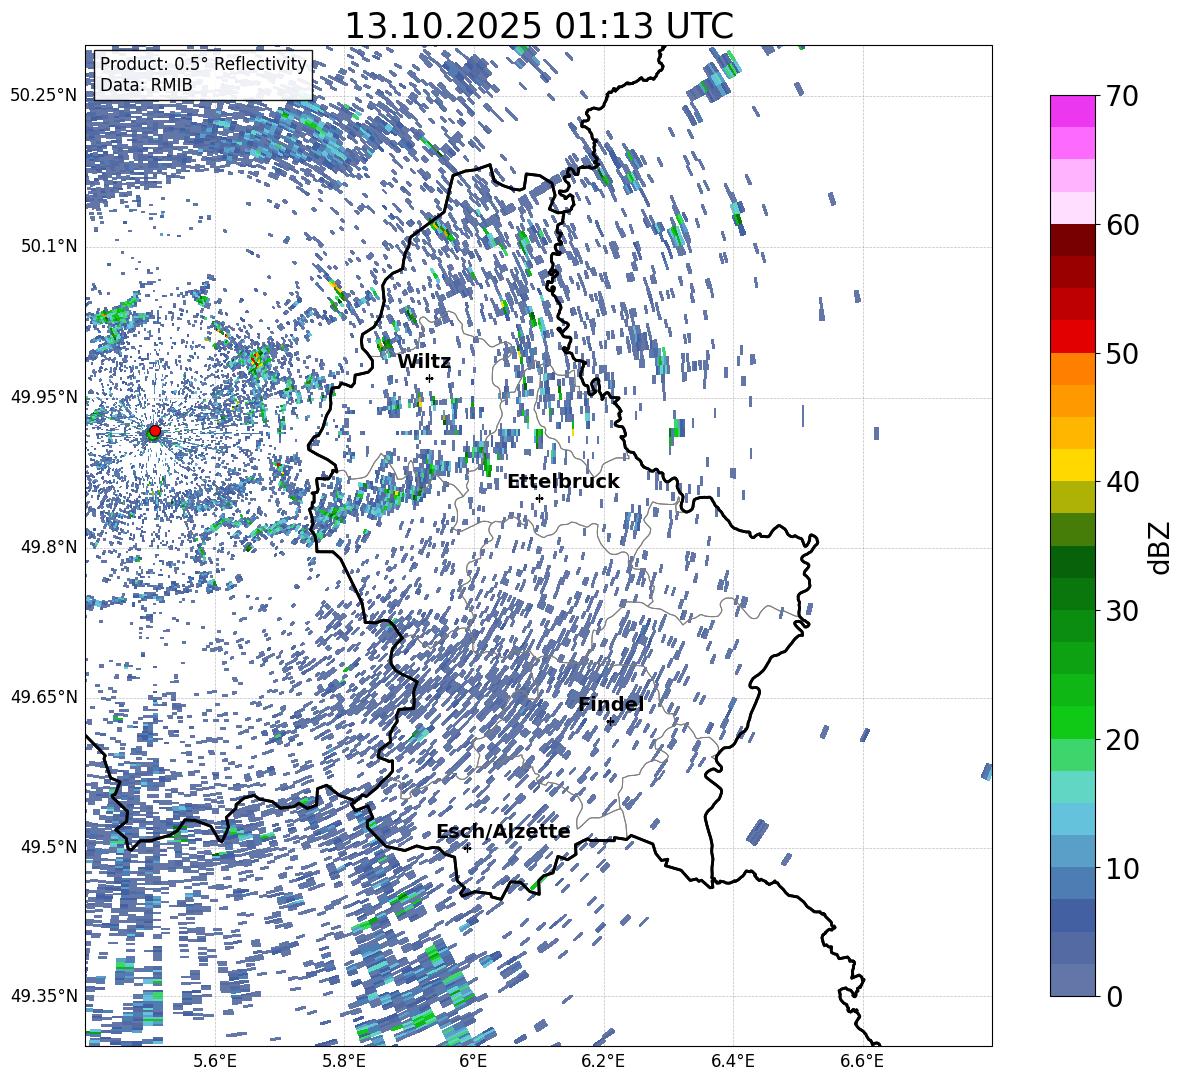1184x1081 pixels.
Task: Click the dBZ colorbar axis label
Action: [x=1161, y=547]
